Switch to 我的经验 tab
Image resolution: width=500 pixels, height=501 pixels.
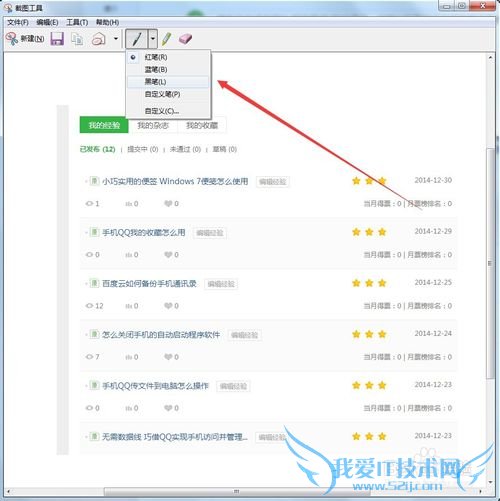pyautogui.click(x=104, y=125)
